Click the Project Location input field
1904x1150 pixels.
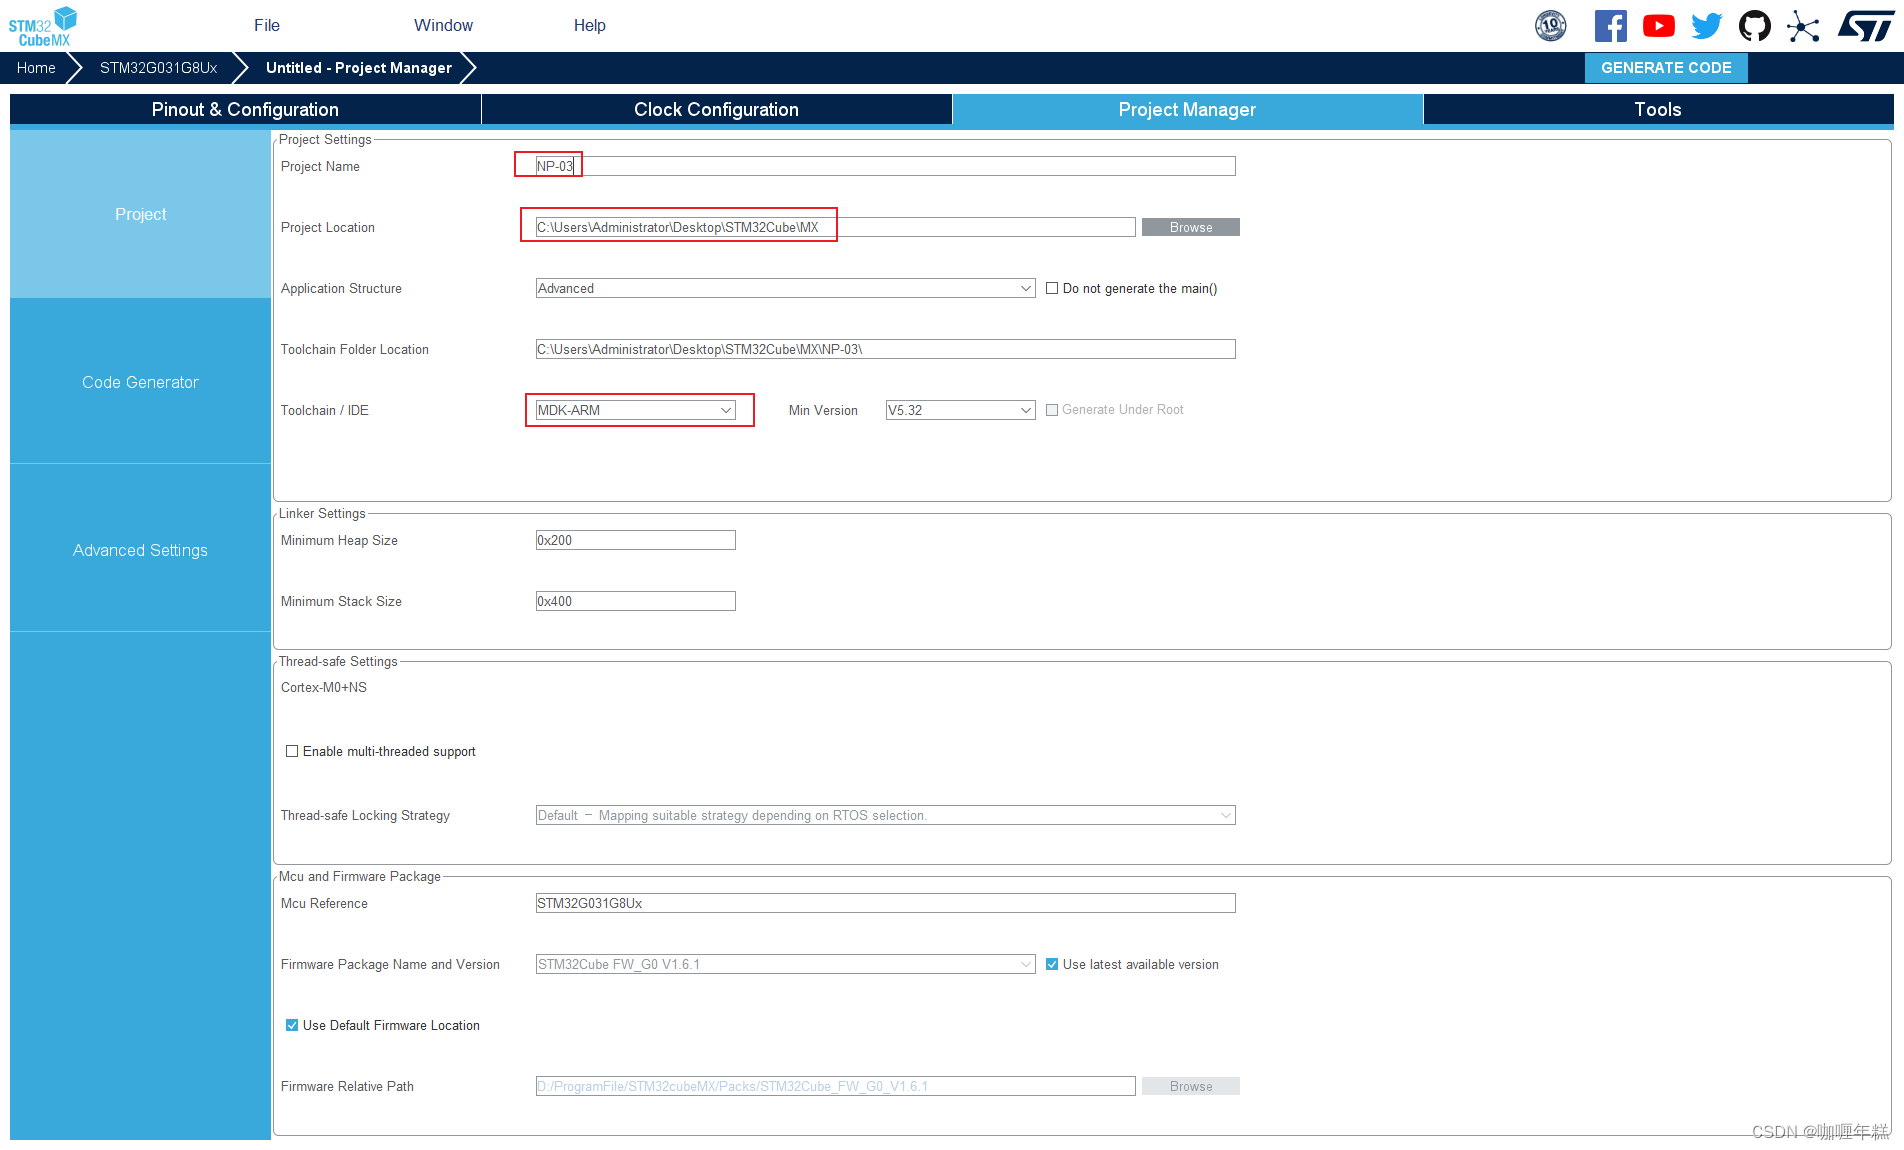coord(835,227)
